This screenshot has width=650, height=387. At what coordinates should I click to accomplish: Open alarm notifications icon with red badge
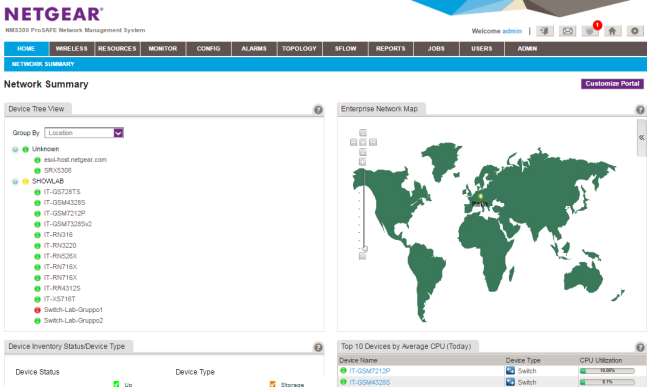(x=590, y=31)
